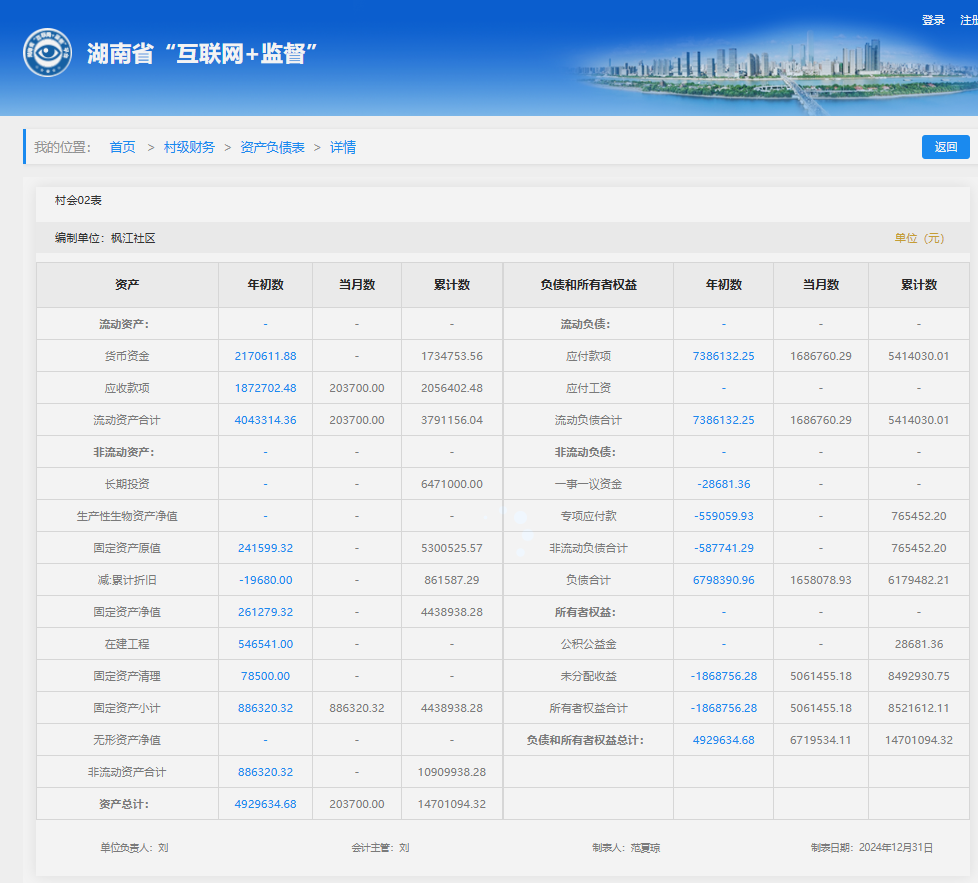Click the 会计主管:刘 footer text
This screenshot has height=883, width=978.
380,848
